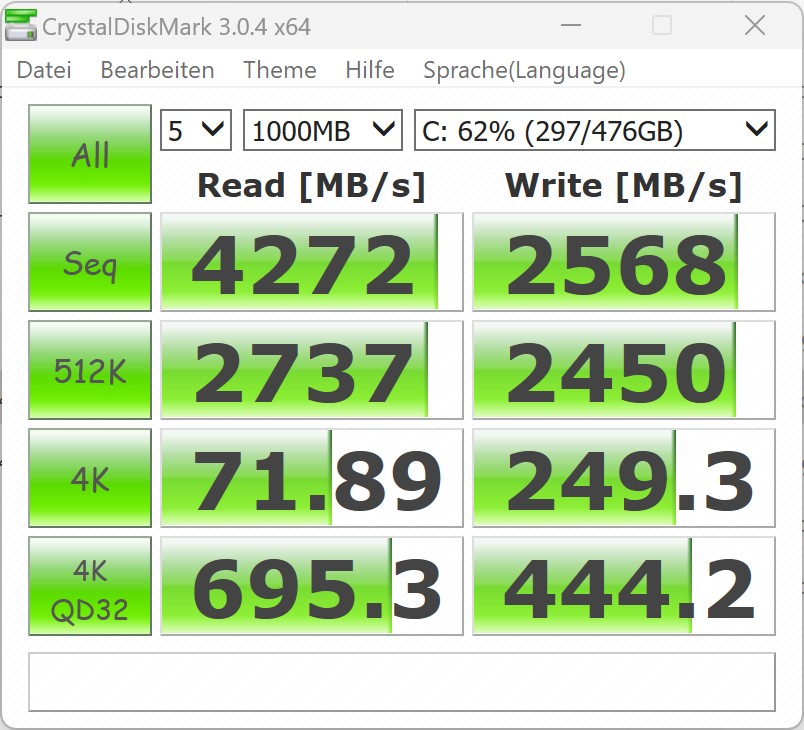
Task: Expand the 1000MB test size dropdown
Action: 323,130
